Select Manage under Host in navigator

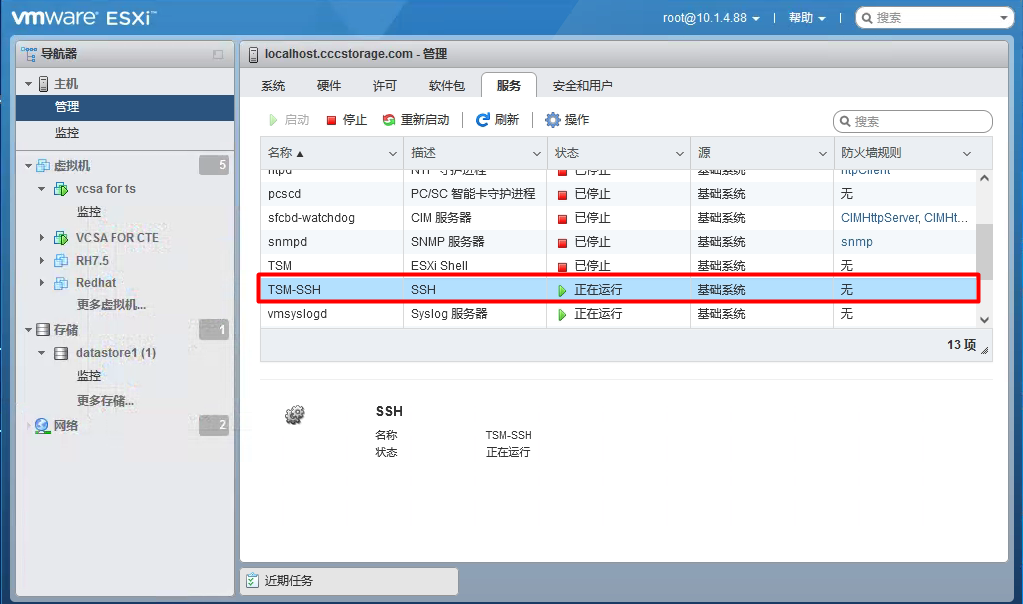click(x=125, y=107)
